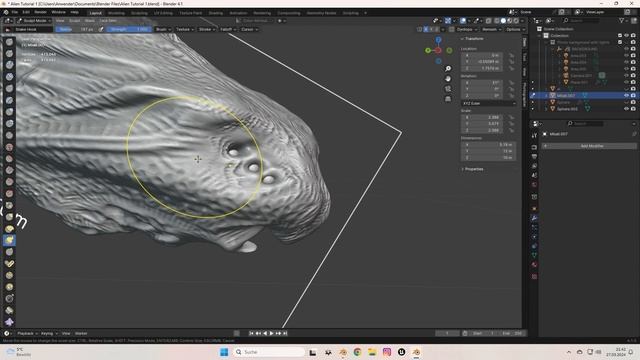Open the Stroke dropdown
The image size is (640, 360).
(x=207, y=29)
